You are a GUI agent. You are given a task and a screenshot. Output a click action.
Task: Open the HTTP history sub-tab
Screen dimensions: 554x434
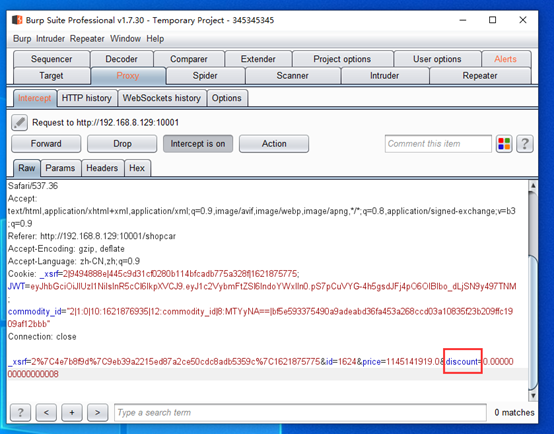tap(87, 98)
